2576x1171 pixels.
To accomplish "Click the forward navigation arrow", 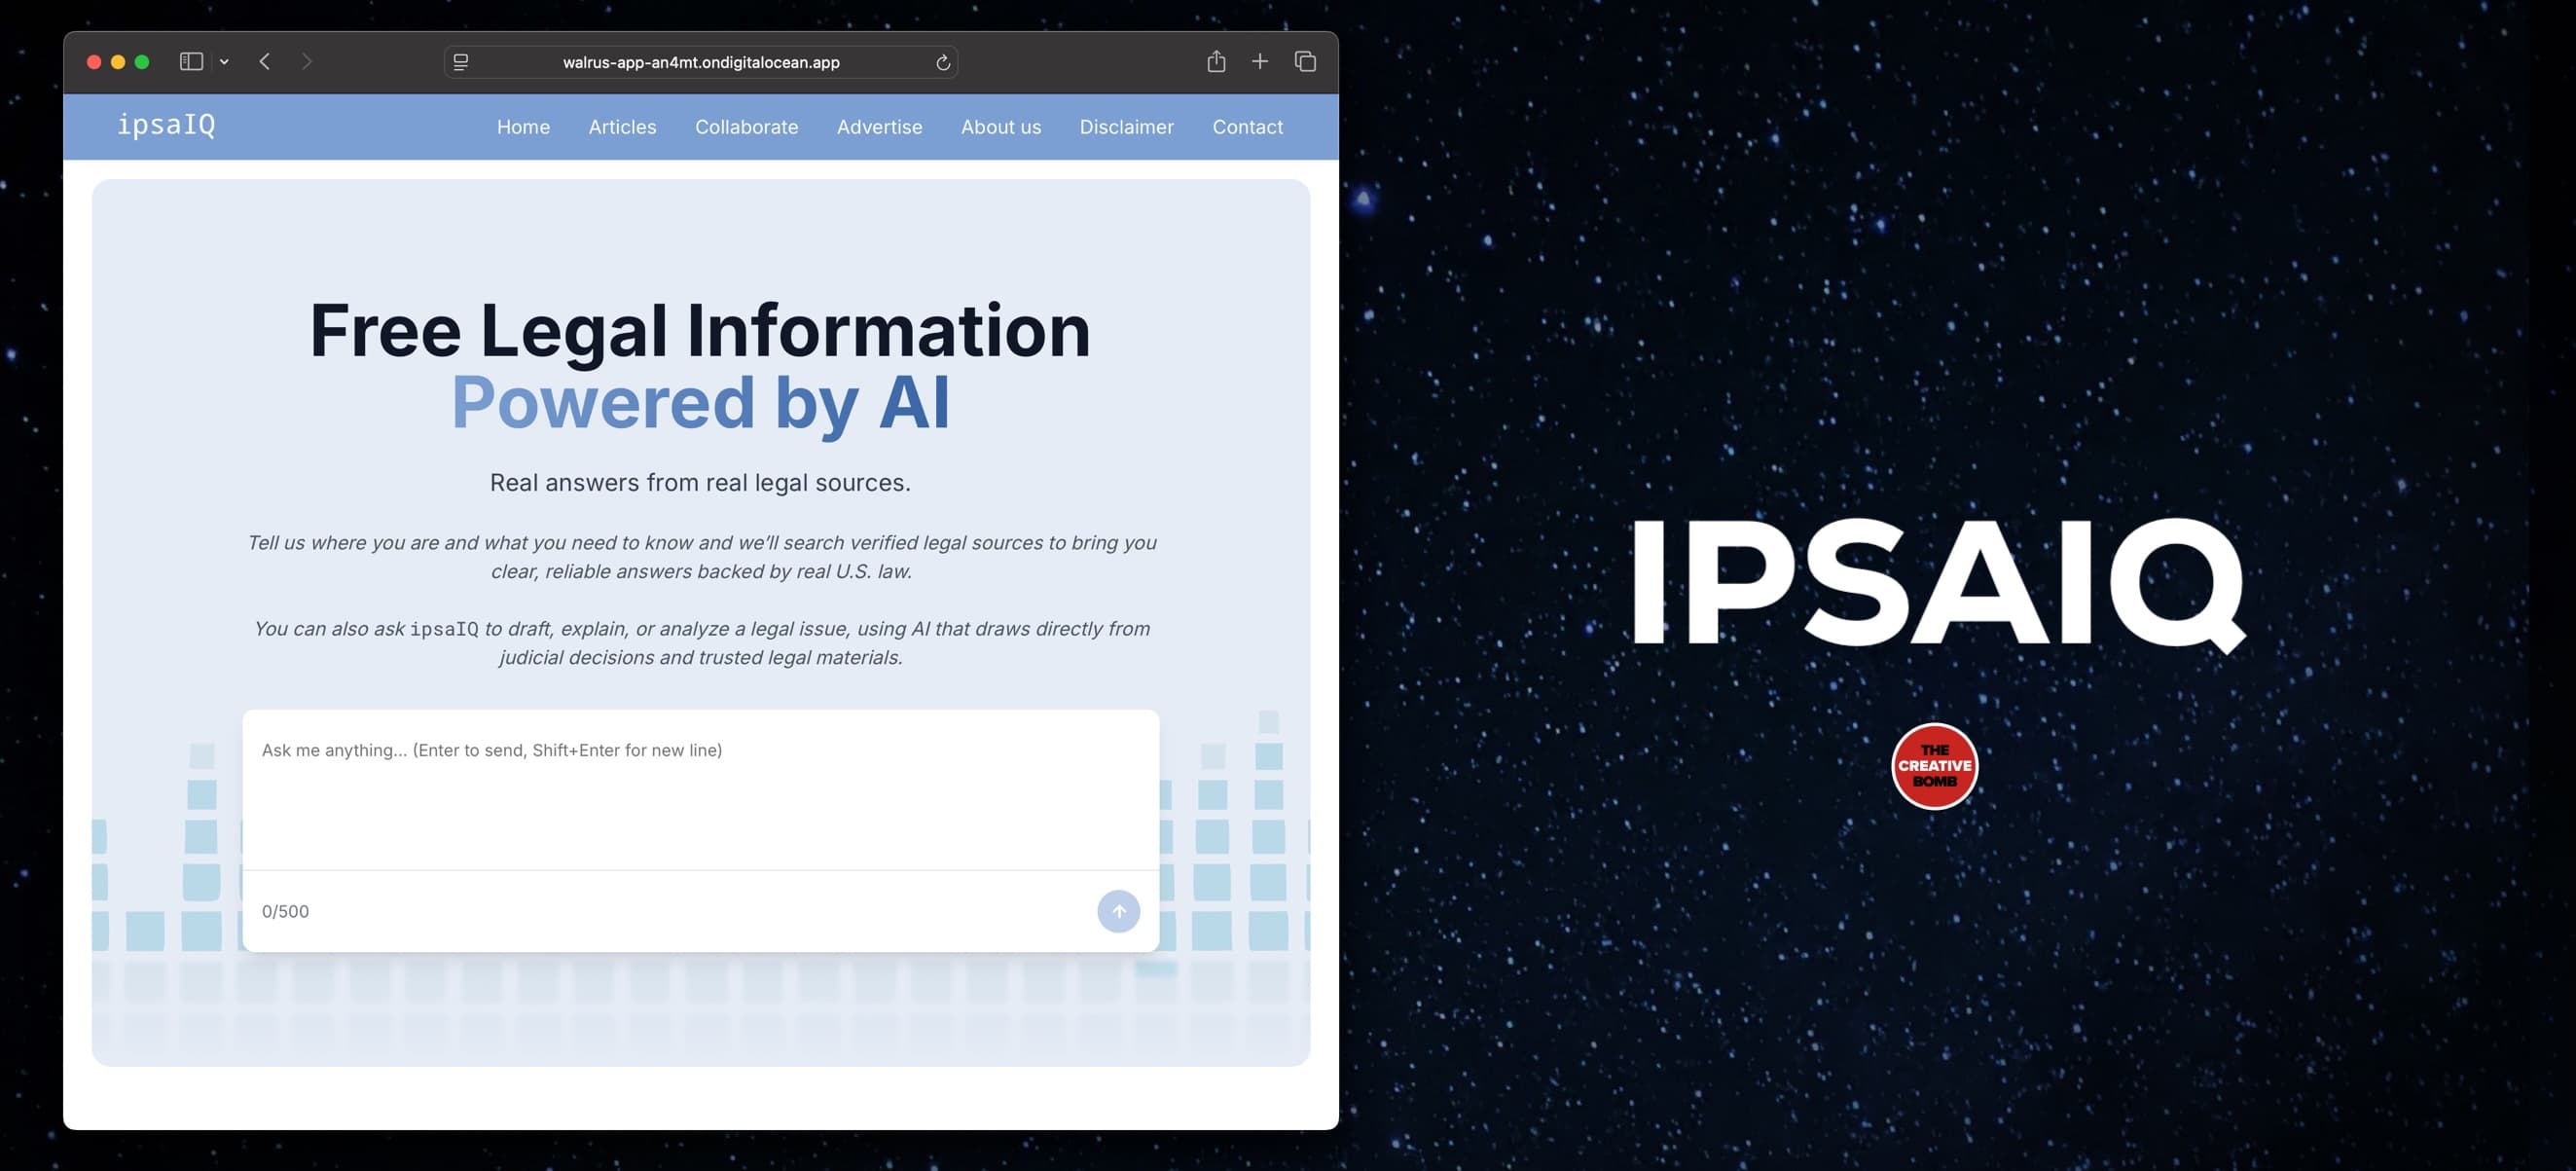I will pyautogui.click(x=307, y=61).
